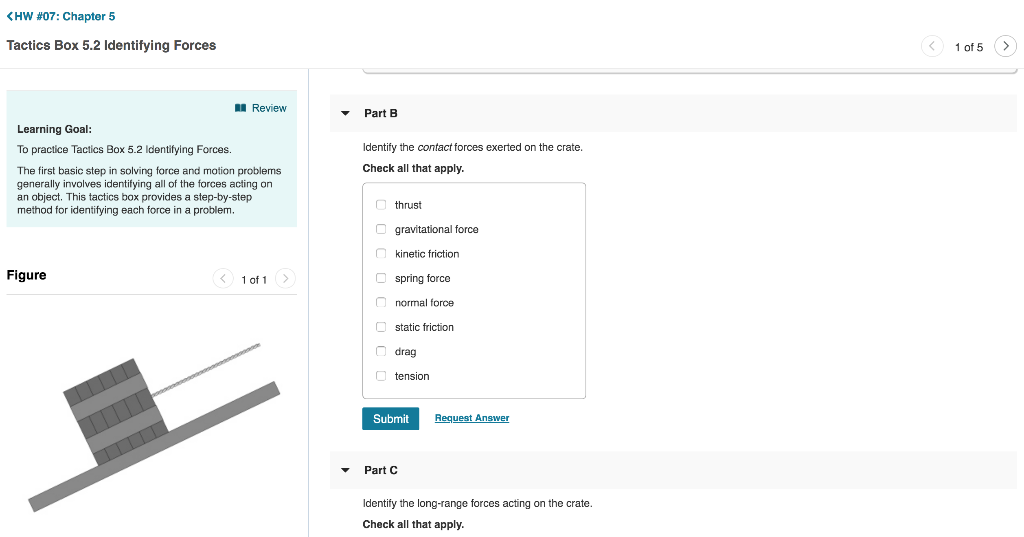This screenshot has width=1024, height=537.
Task: Click back chevron to HW #07
Action: pyautogui.click(x=10, y=16)
